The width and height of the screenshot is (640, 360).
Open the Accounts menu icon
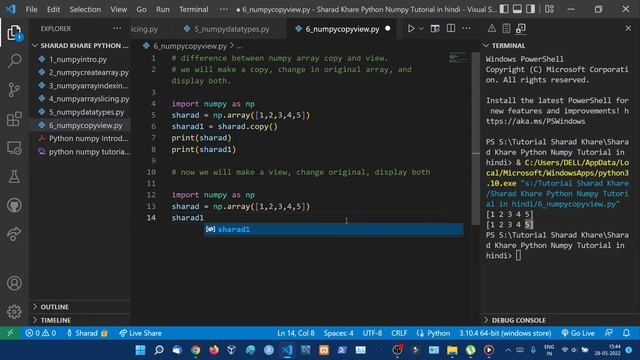point(14,283)
